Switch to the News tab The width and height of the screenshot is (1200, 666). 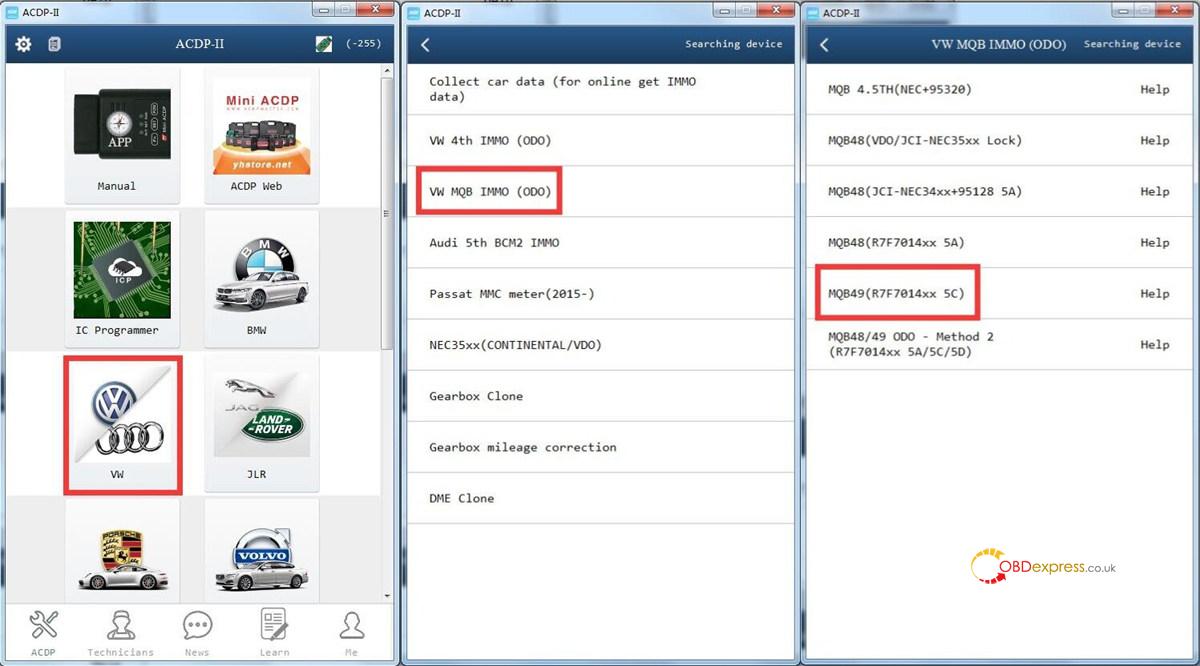click(x=197, y=633)
